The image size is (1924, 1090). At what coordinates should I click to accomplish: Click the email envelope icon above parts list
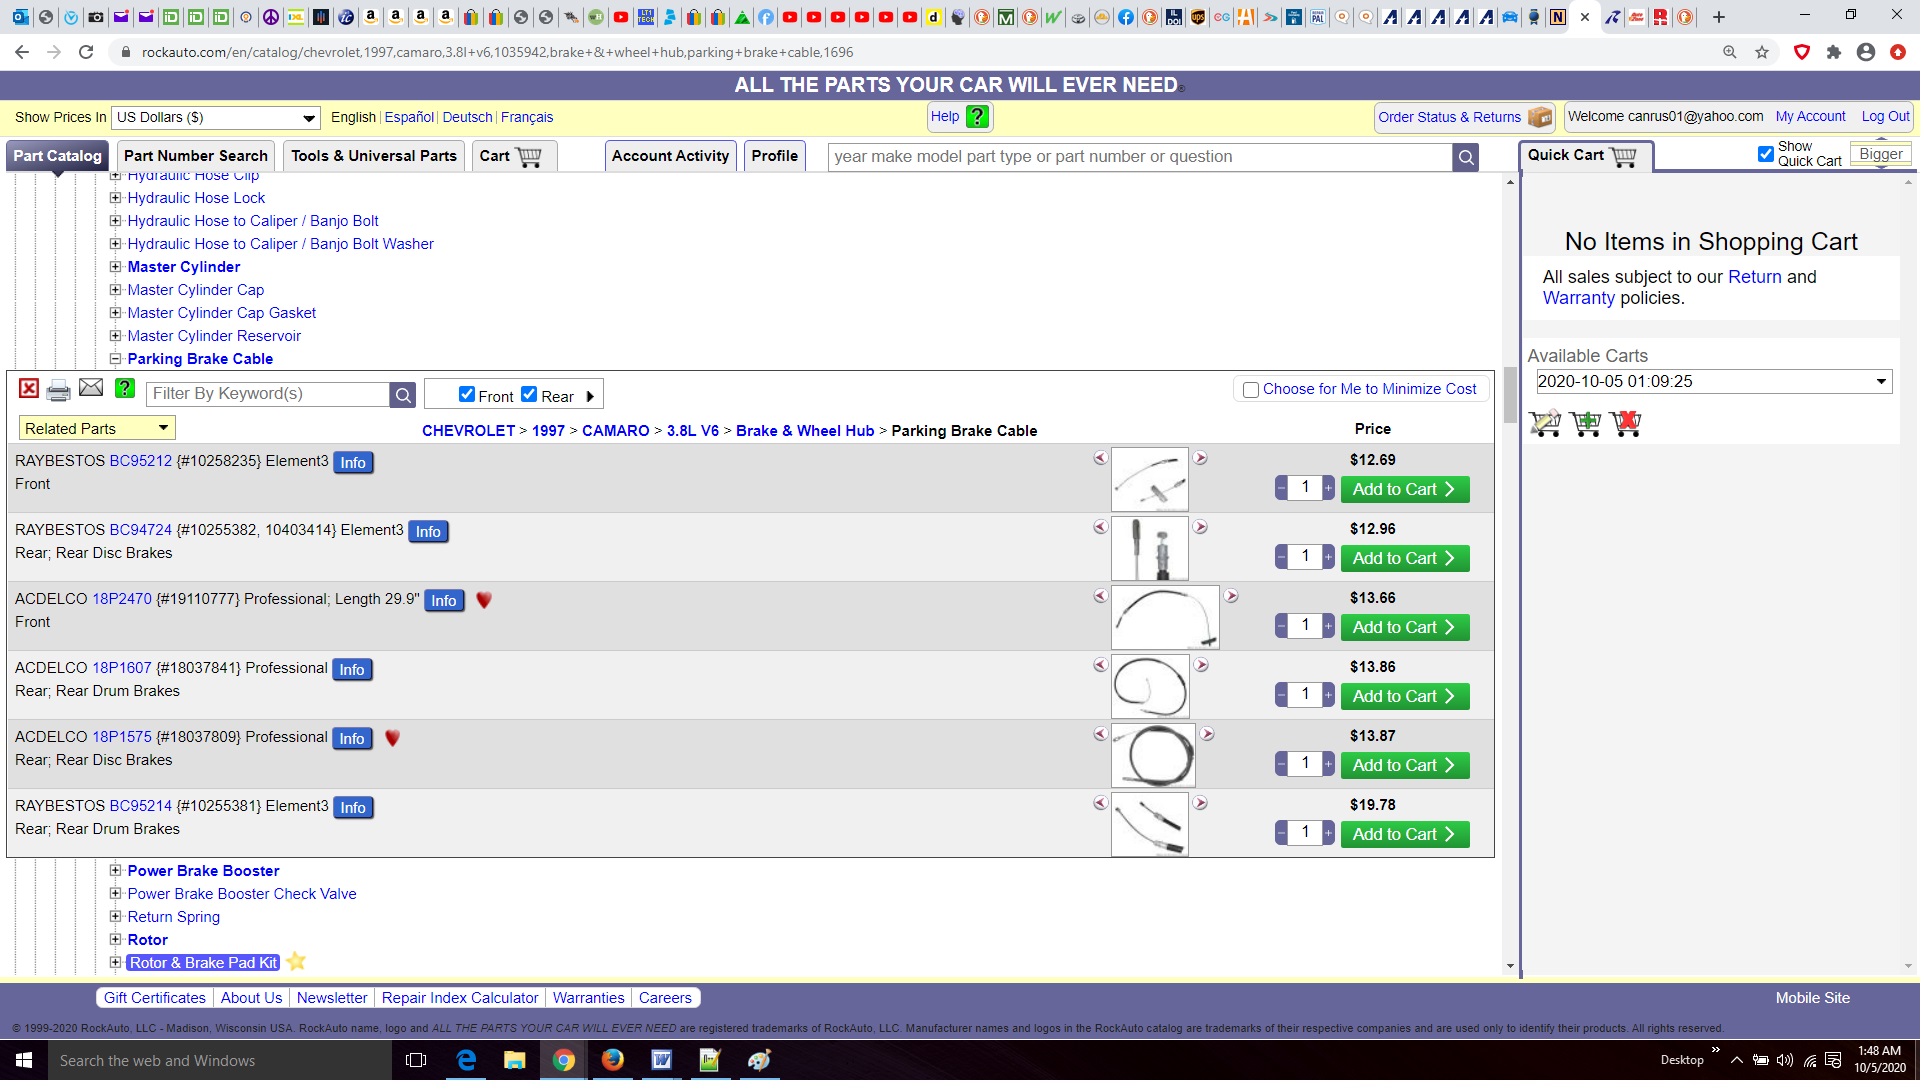tap(91, 389)
